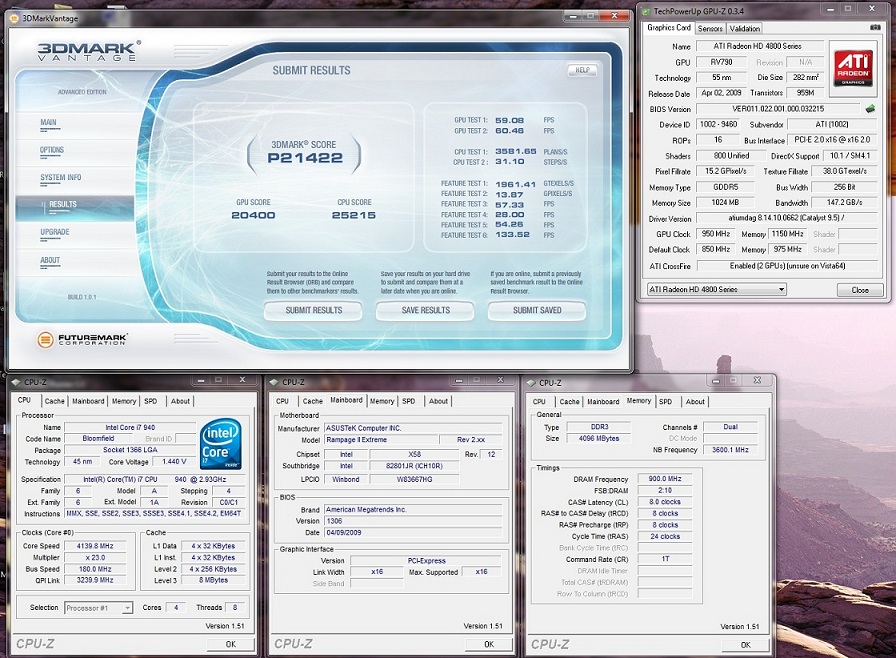
Task: Click the 3DMark score P21422
Action: (305, 158)
